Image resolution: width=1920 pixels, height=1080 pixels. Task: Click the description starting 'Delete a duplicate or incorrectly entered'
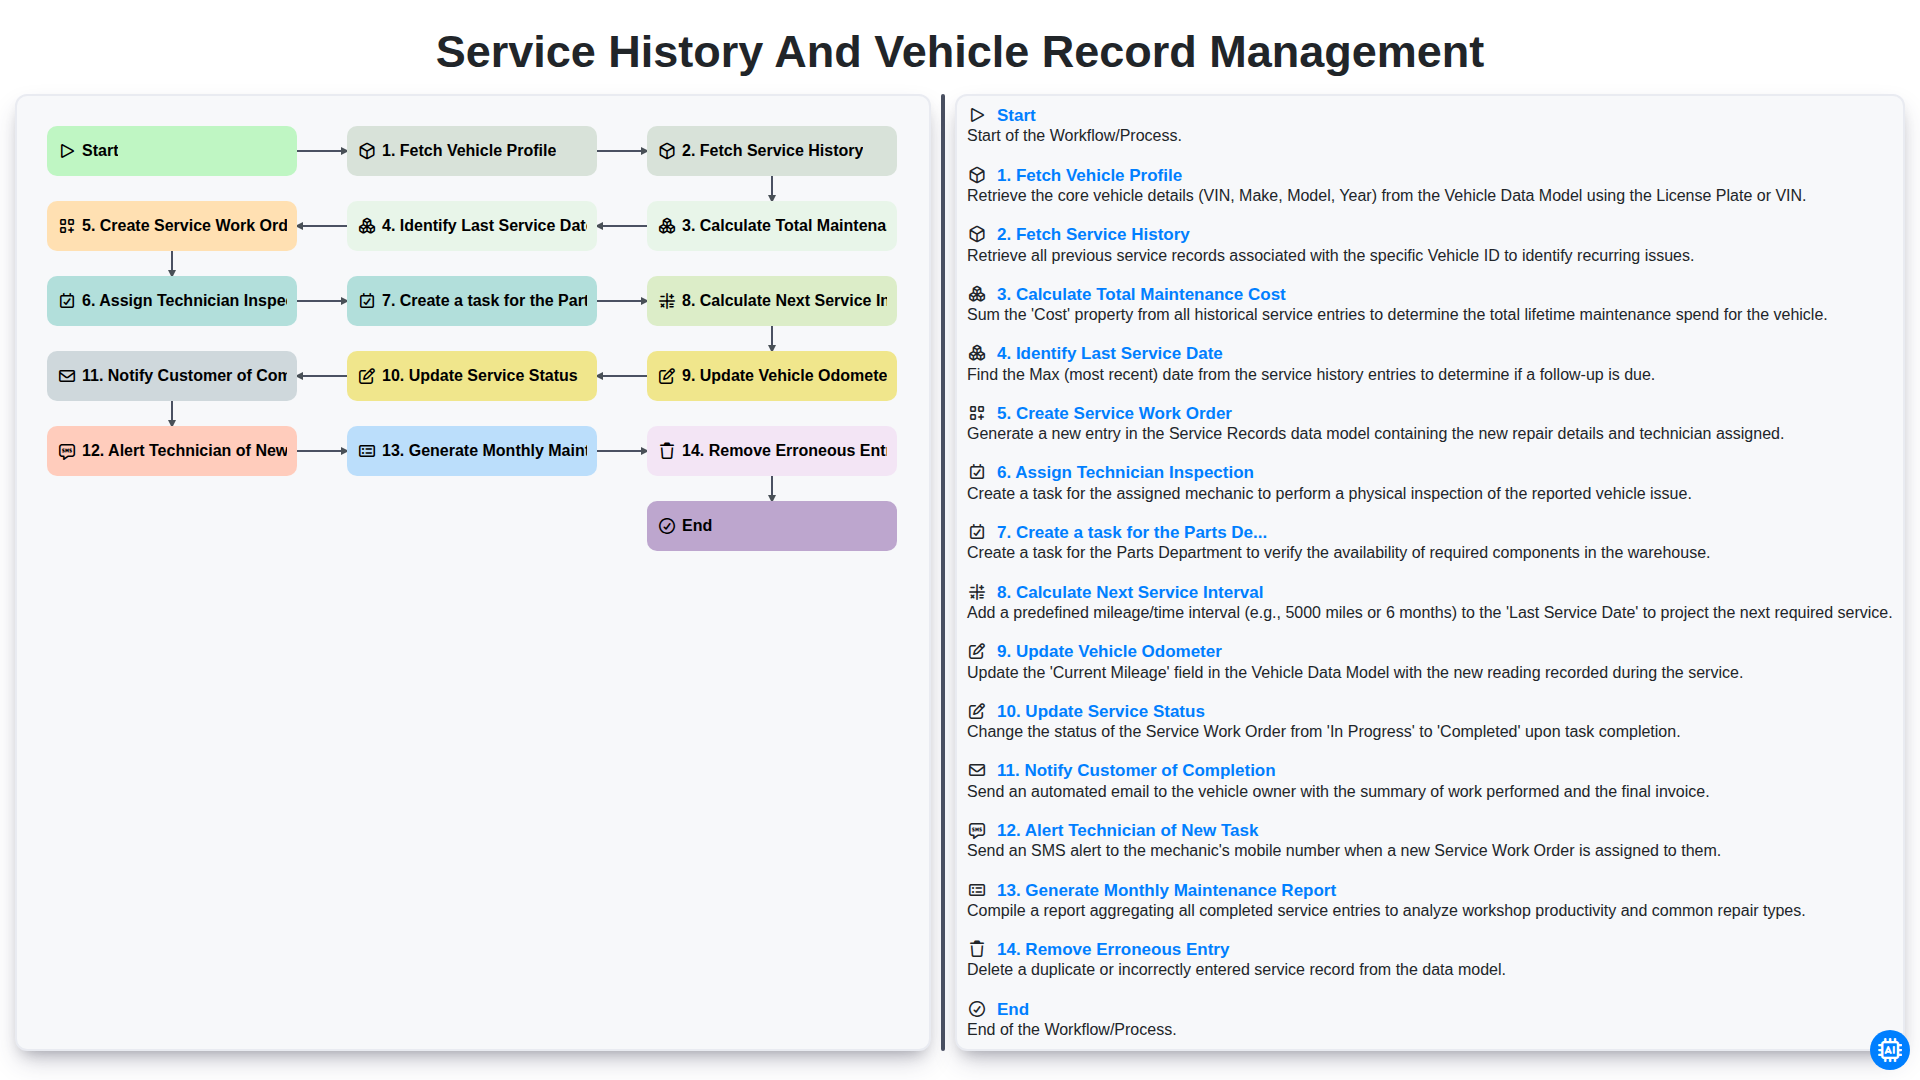tap(1236, 970)
